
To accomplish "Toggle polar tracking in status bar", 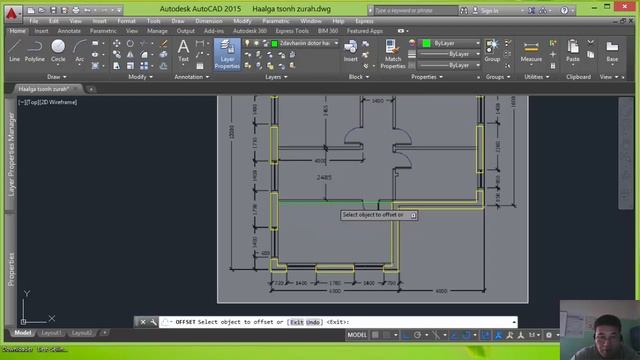I will click(x=417, y=335).
